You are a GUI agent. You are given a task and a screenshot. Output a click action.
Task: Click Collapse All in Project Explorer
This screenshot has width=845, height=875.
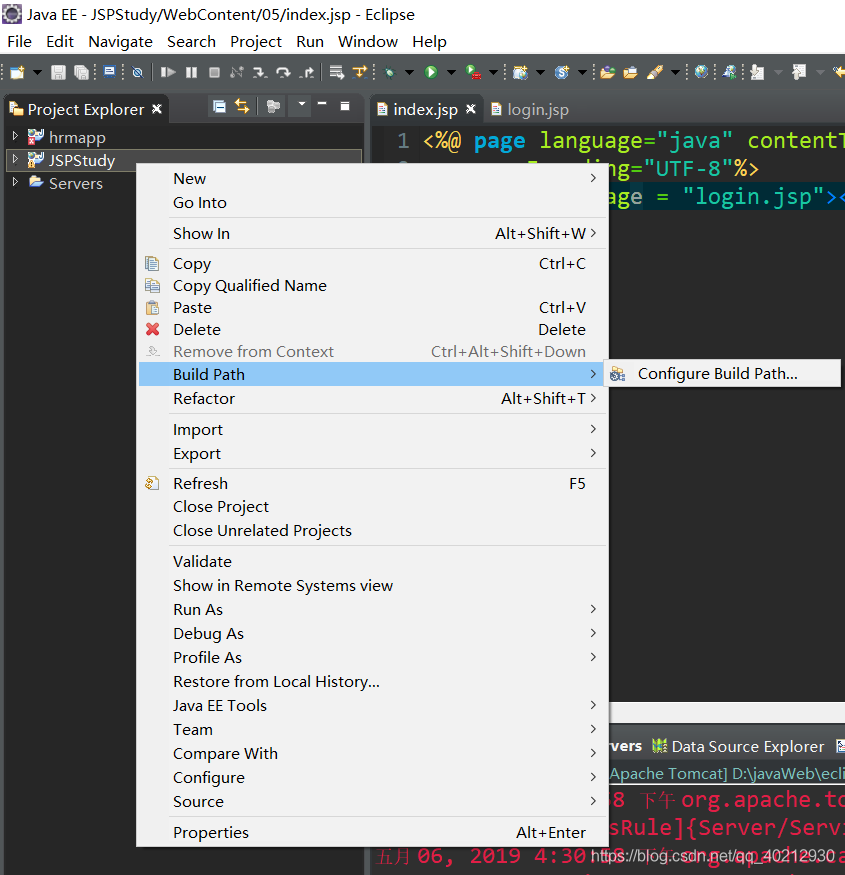click(219, 107)
